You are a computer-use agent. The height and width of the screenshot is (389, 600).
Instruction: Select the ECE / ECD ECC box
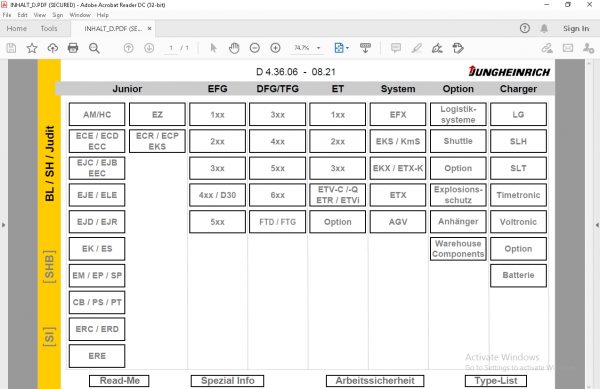coord(97,141)
